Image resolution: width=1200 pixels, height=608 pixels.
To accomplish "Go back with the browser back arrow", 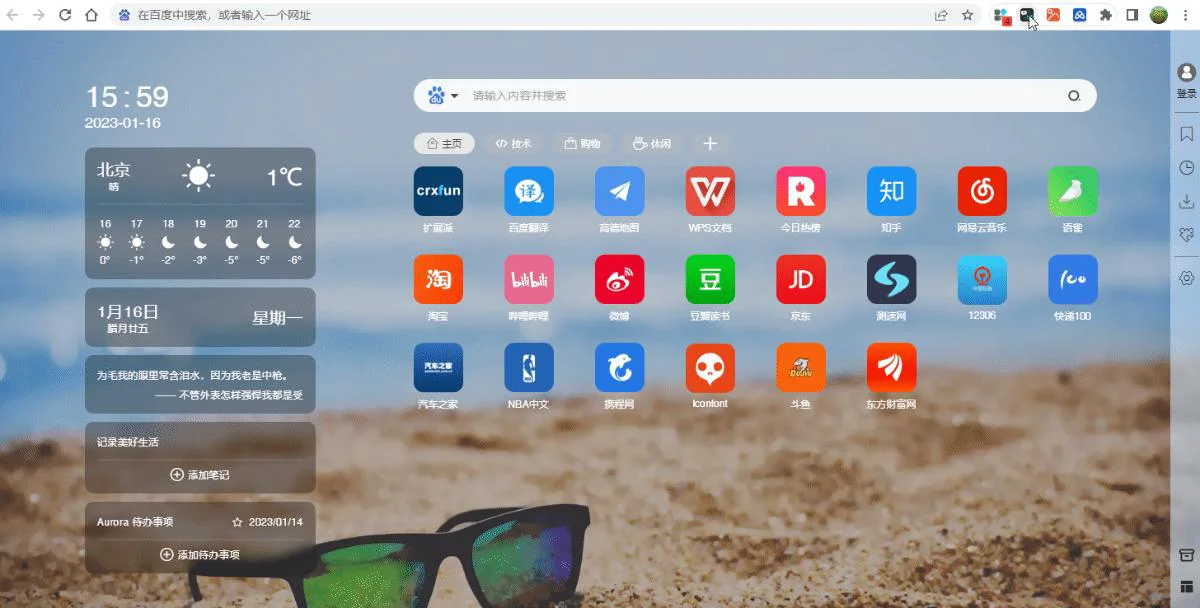I will (x=13, y=15).
